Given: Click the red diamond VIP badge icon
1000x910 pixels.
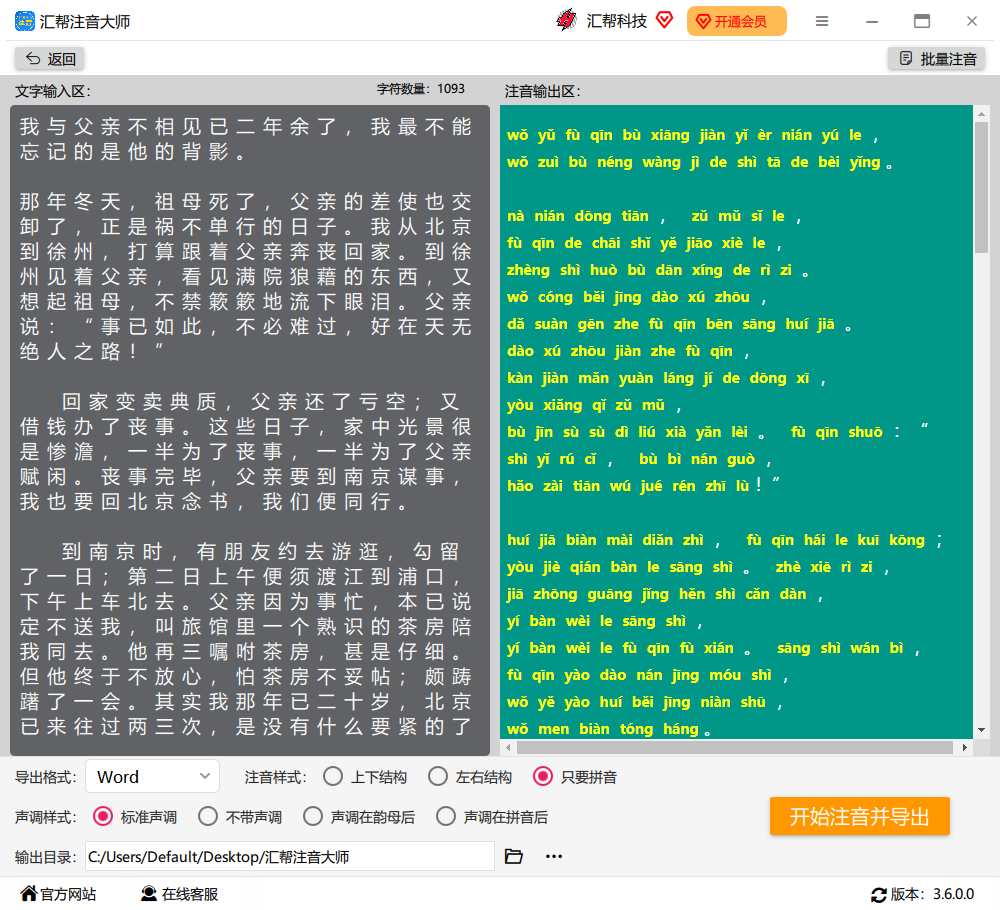Looking at the screenshot, I should pos(664,20).
